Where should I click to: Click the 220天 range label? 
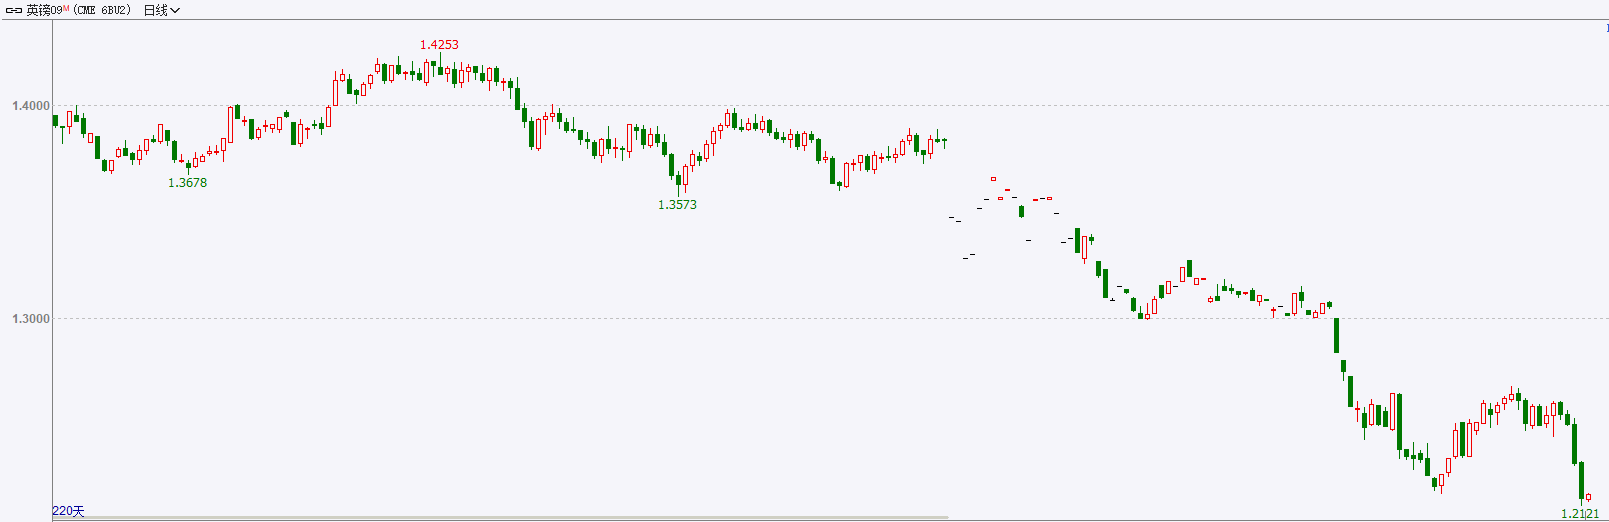click(x=68, y=511)
